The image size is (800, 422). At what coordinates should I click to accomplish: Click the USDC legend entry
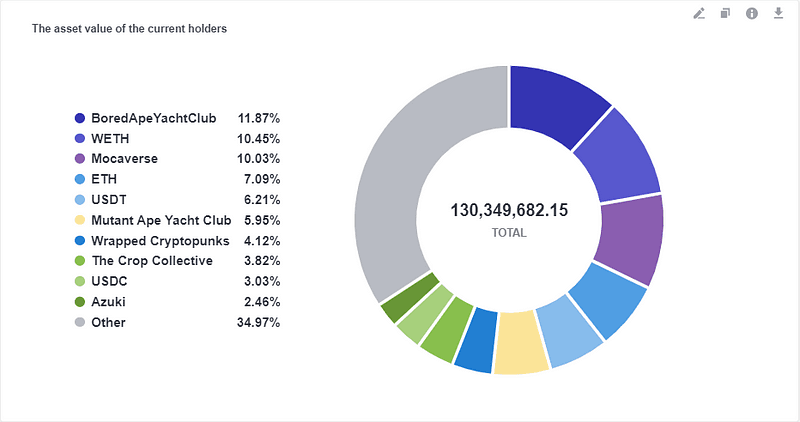[177, 281]
